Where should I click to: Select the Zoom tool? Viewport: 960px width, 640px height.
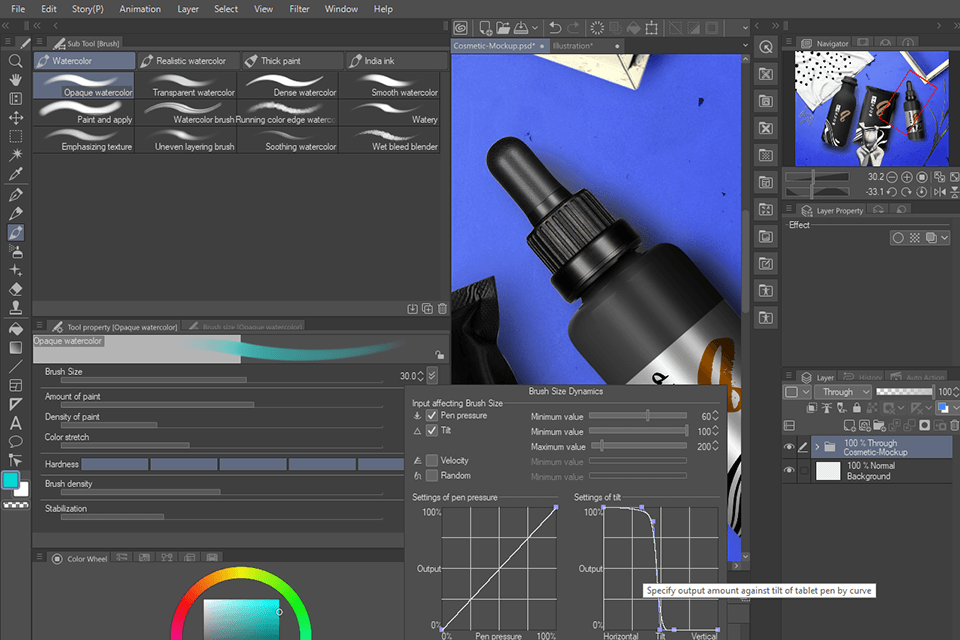(15, 60)
